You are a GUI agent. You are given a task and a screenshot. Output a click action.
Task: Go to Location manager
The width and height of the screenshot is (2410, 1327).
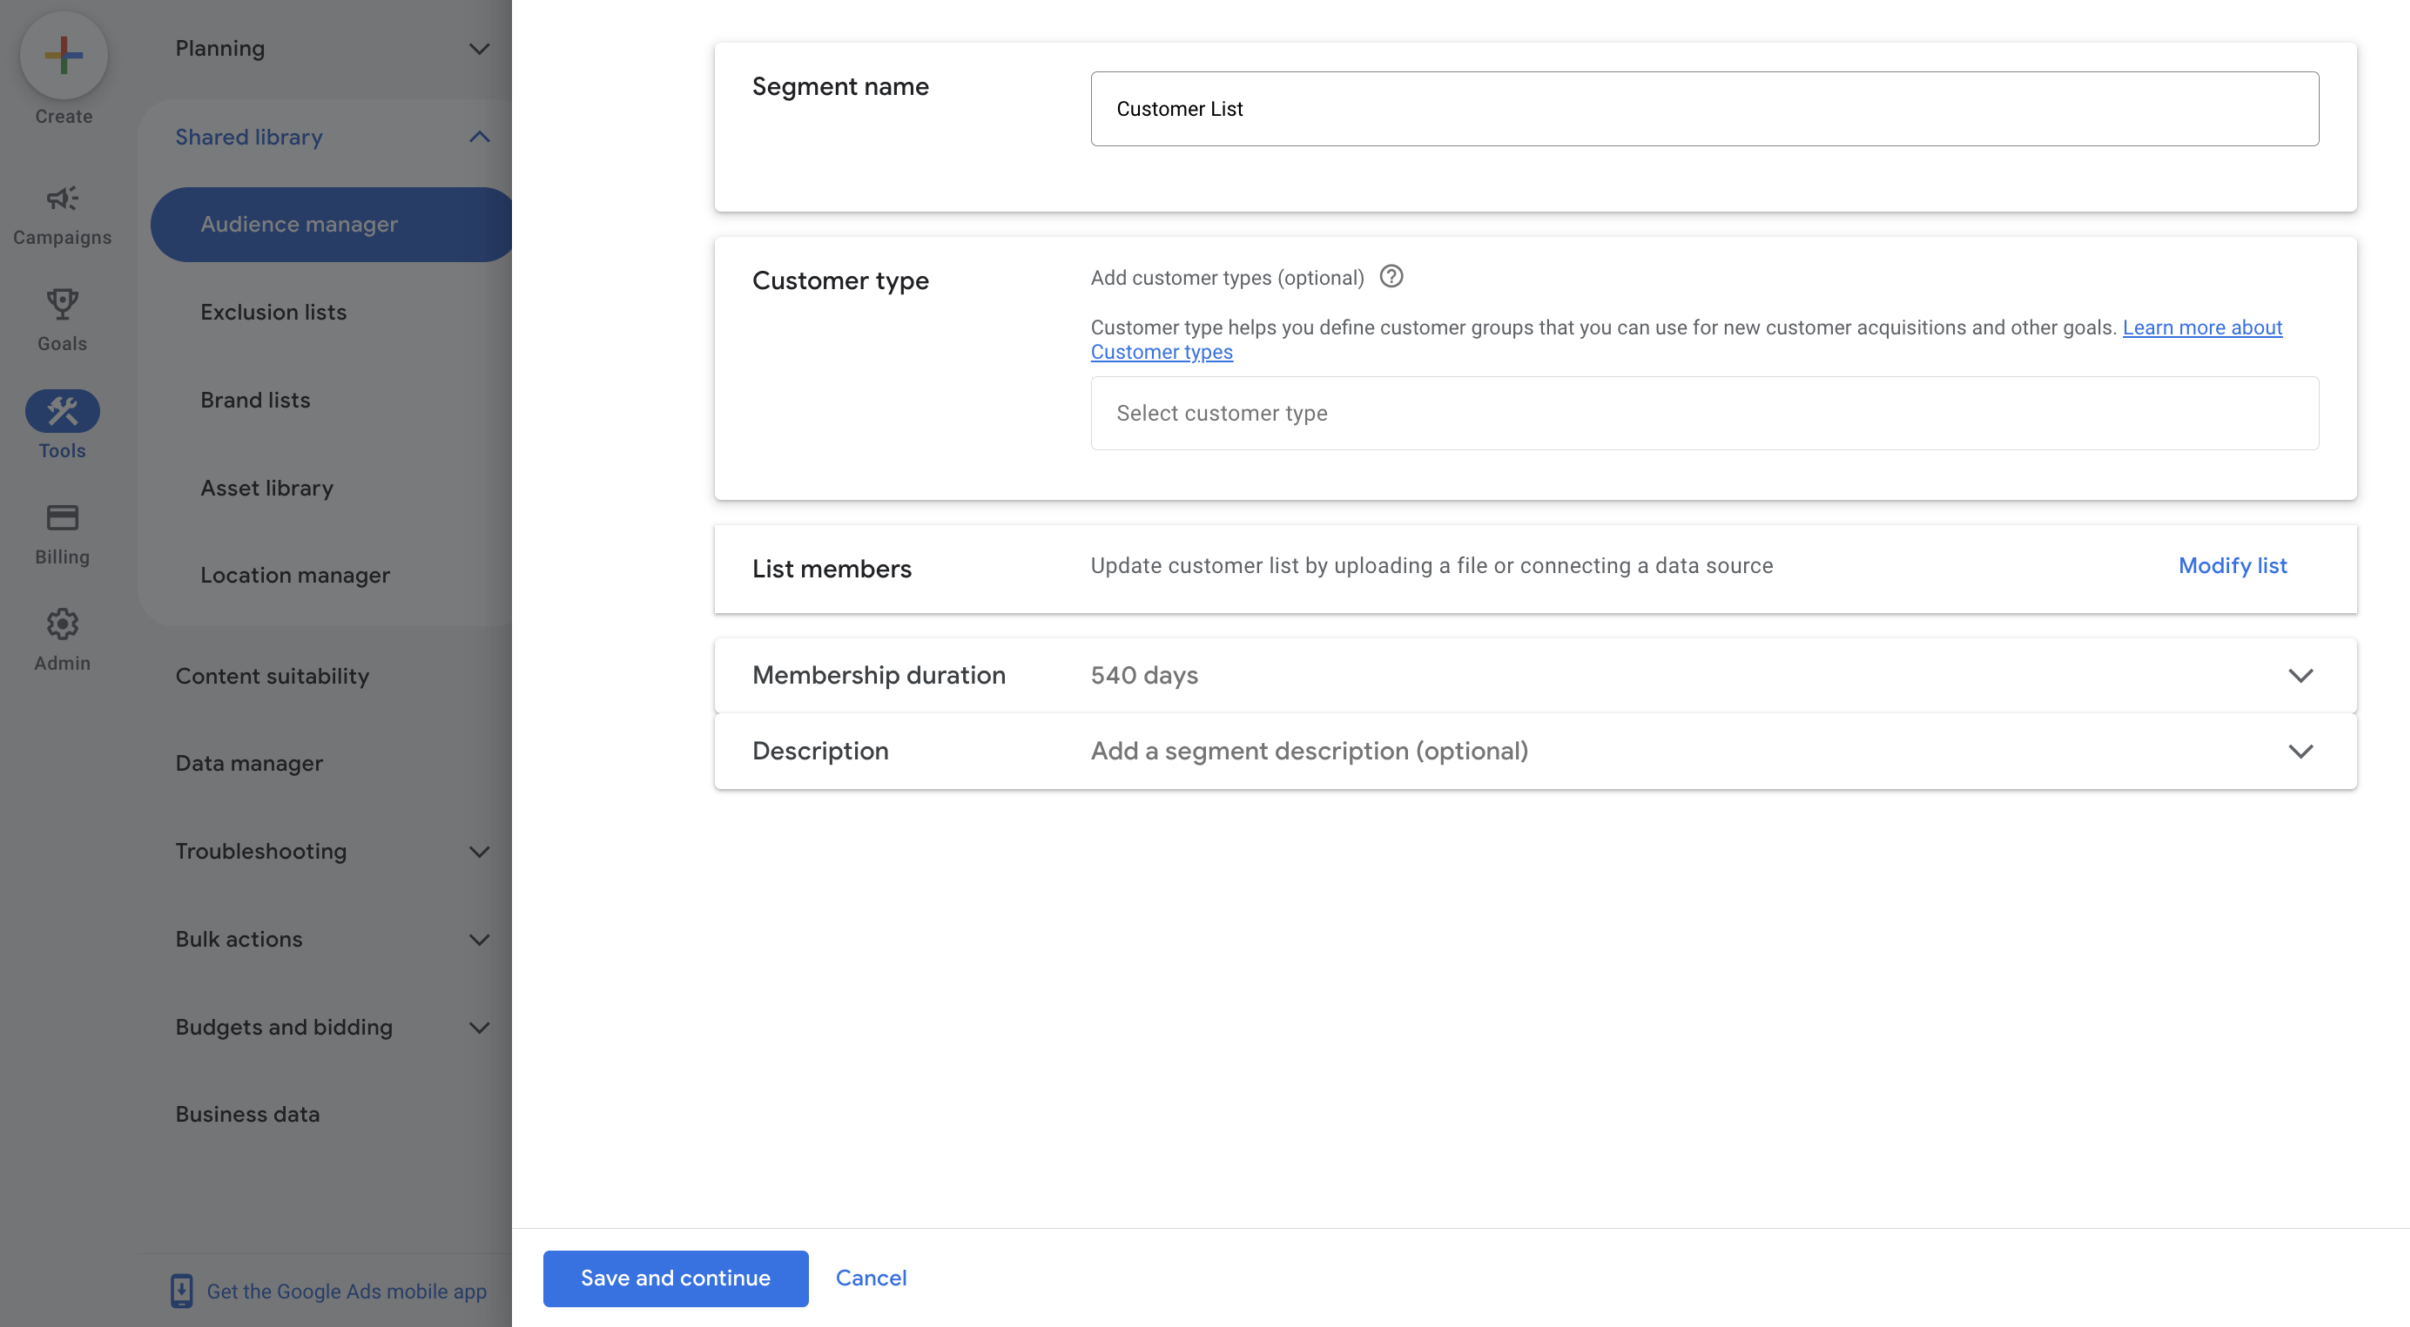[295, 574]
